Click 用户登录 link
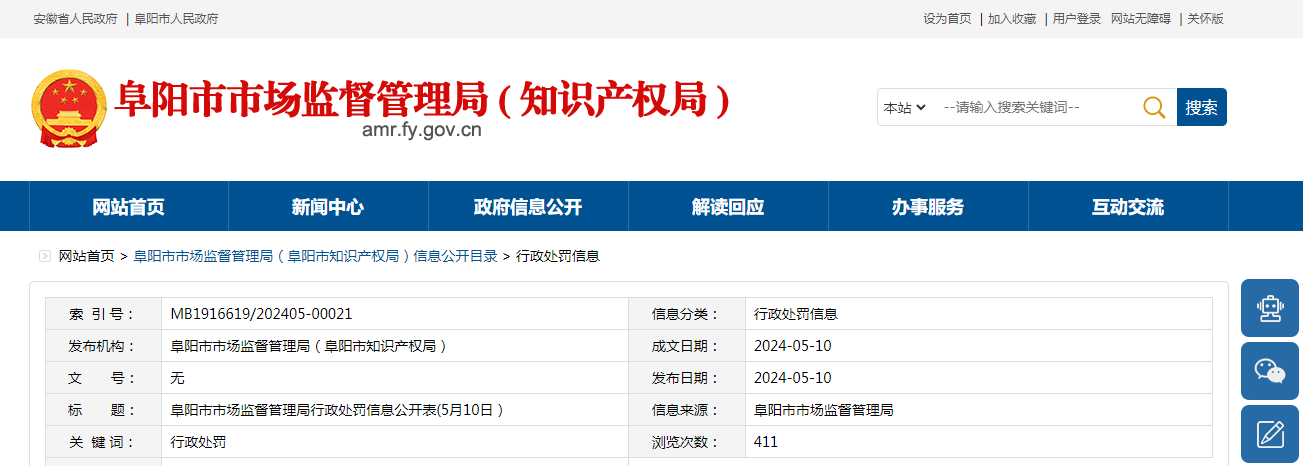This screenshot has width=1303, height=466. [x=1077, y=19]
